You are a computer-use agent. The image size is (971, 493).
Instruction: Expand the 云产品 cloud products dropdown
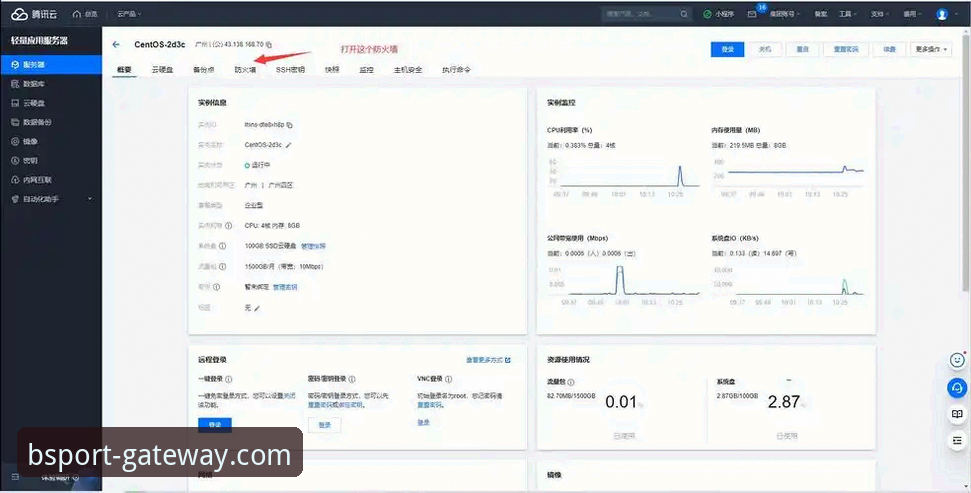129,14
